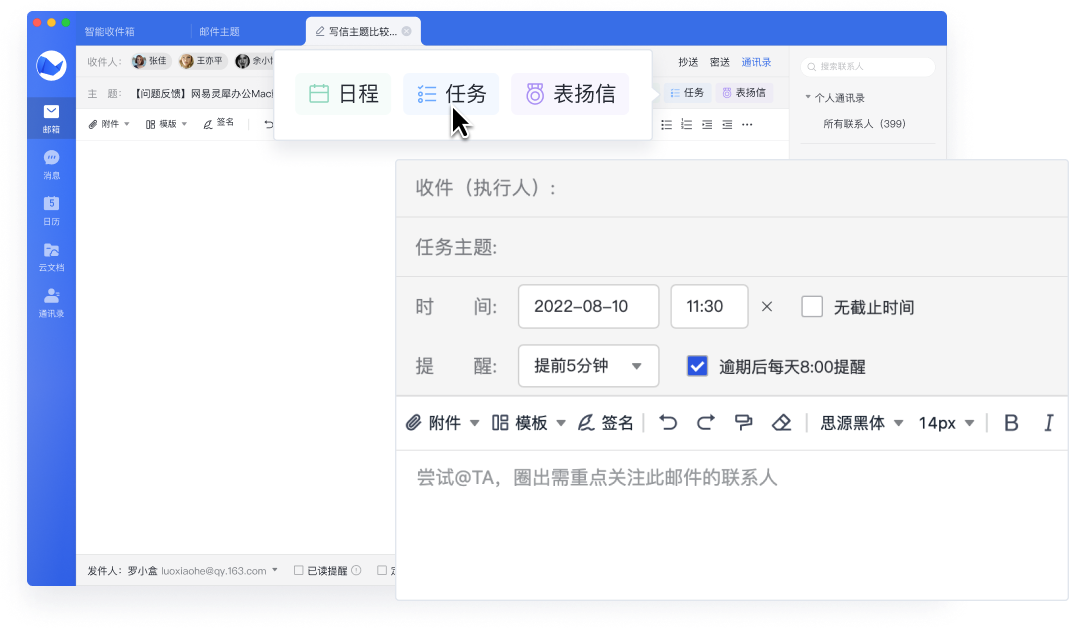1069x628 pixels.
Task: Enable the 无截止时间 checkbox
Action: coord(812,307)
